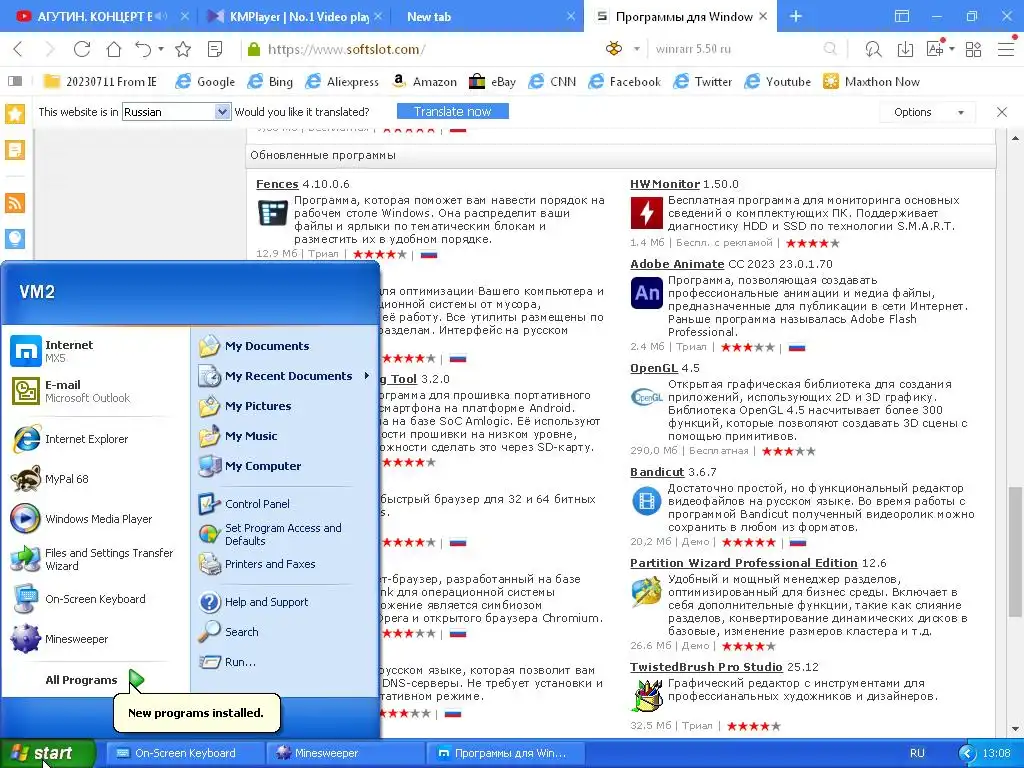The height and width of the screenshot is (768, 1024).
Task: Expand All Programs list
Action: point(95,680)
